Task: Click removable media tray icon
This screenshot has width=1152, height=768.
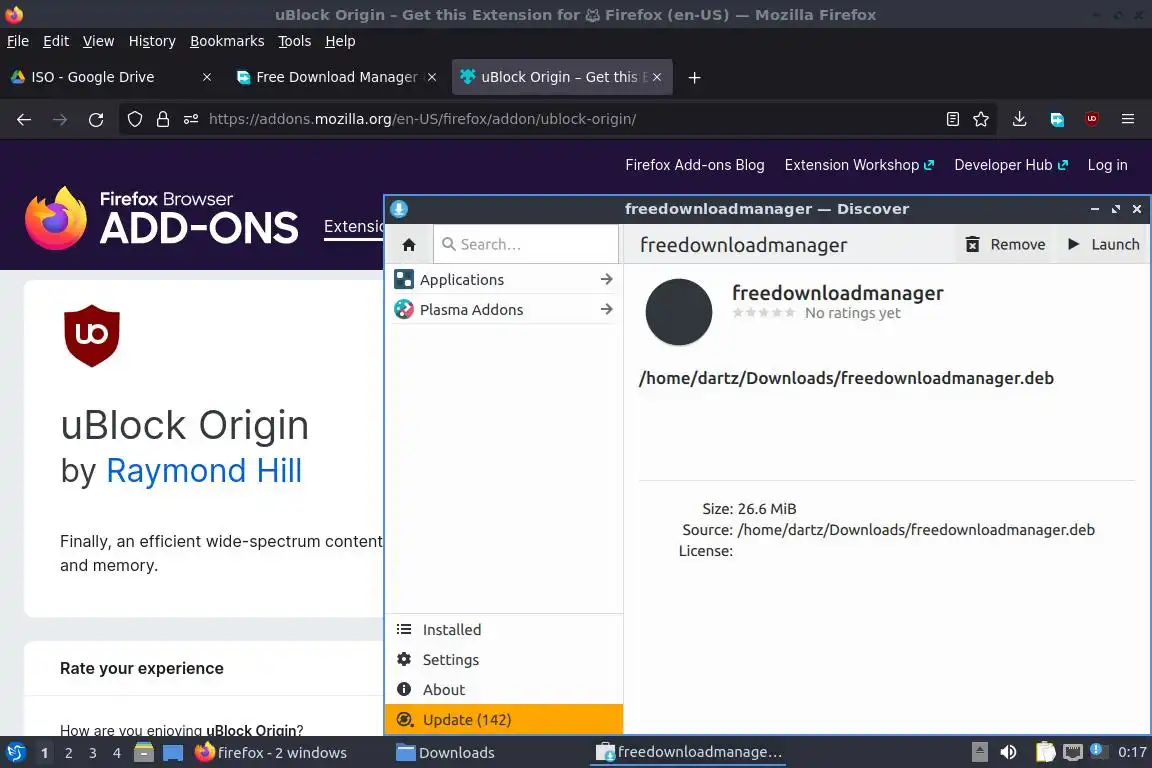Action: [x=979, y=753]
